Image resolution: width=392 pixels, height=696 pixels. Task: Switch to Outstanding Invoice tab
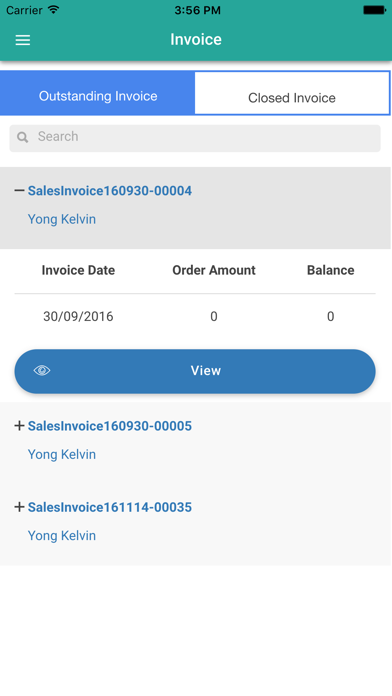click(98, 93)
